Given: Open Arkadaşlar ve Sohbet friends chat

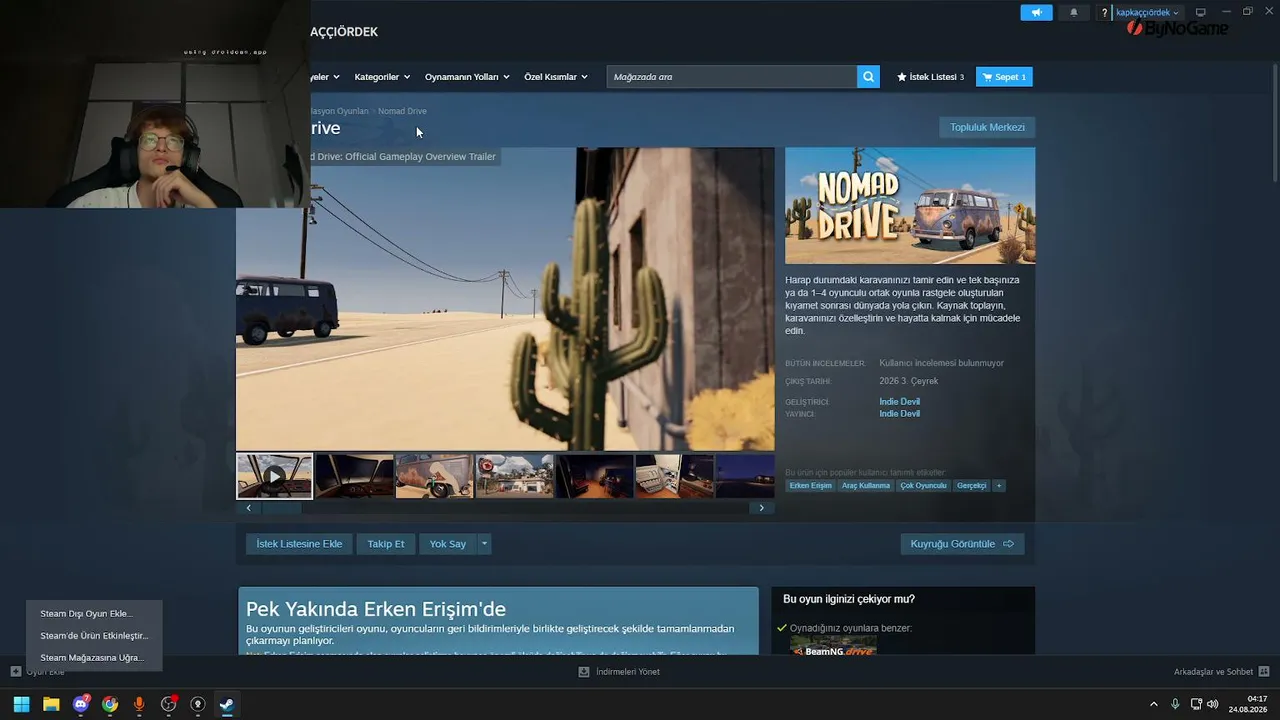Looking at the screenshot, I should [1221, 672].
